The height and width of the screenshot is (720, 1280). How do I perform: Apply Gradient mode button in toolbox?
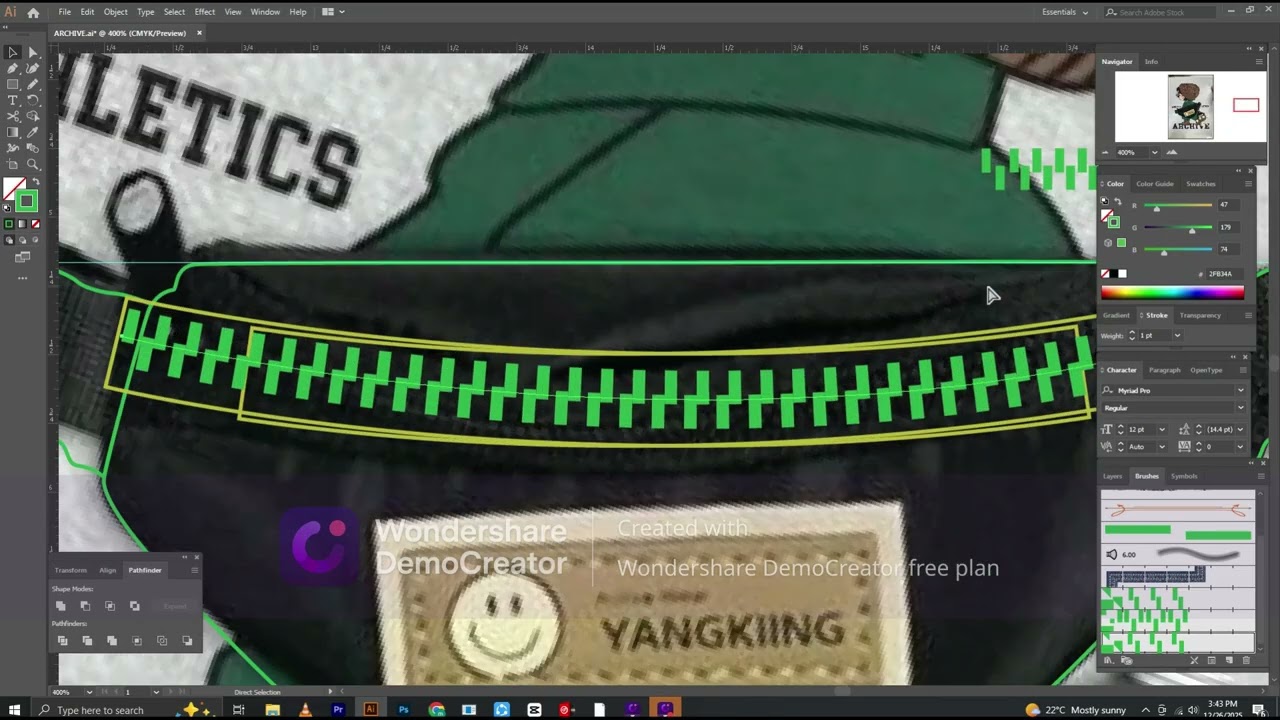point(21,224)
